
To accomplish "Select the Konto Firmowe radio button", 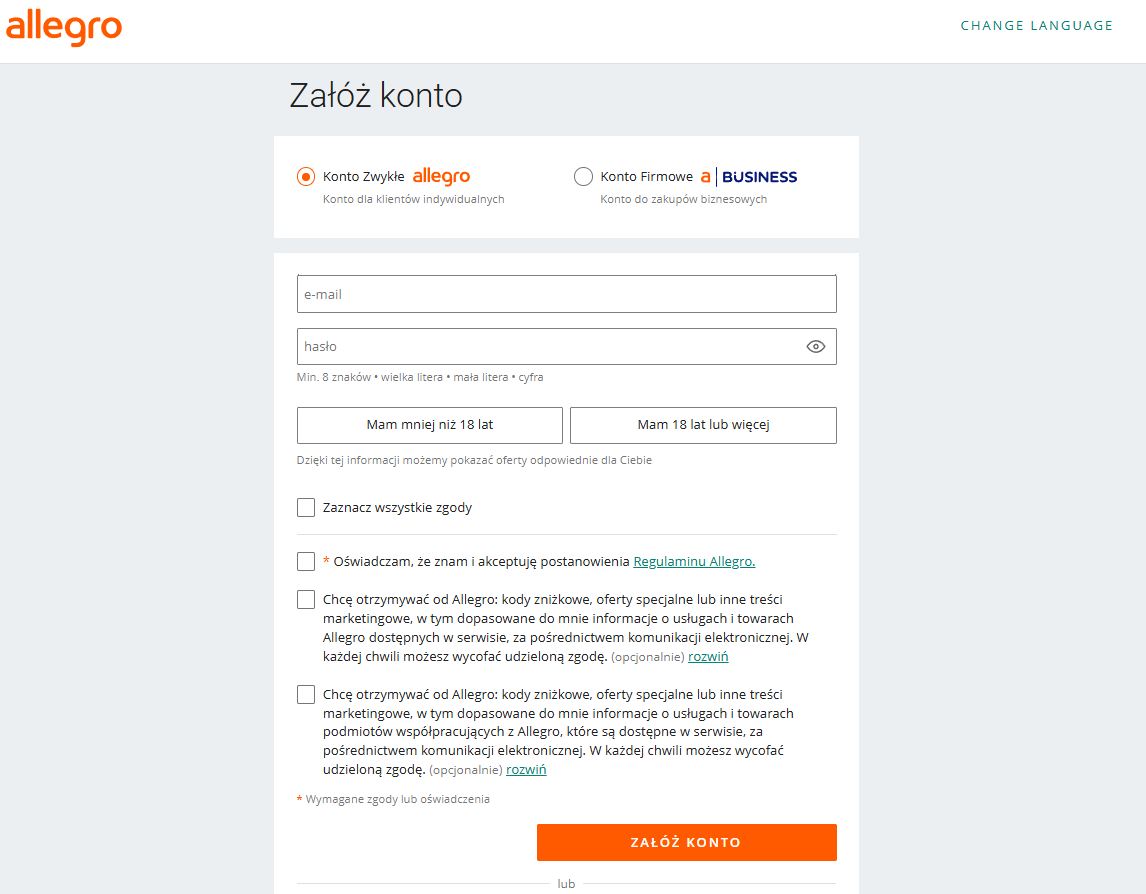I will (x=583, y=177).
